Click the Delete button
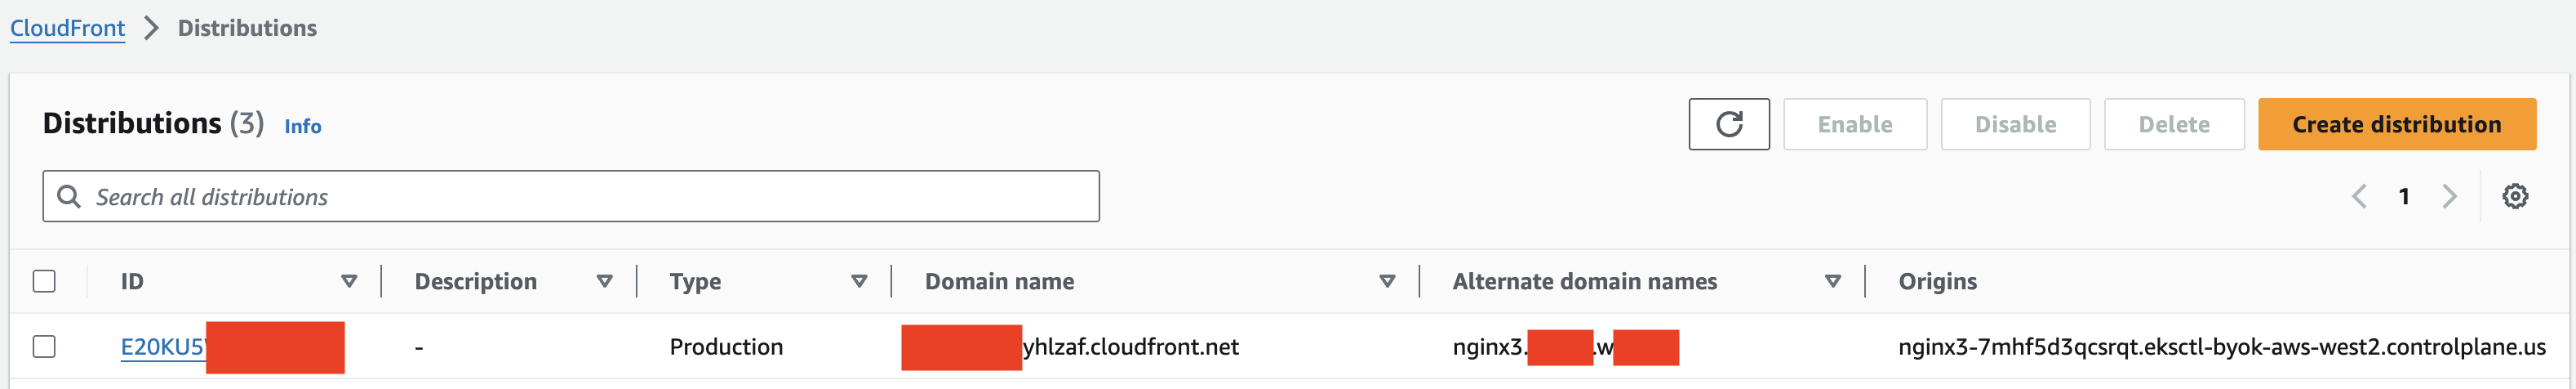This screenshot has height=389, width=2576. point(2174,124)
